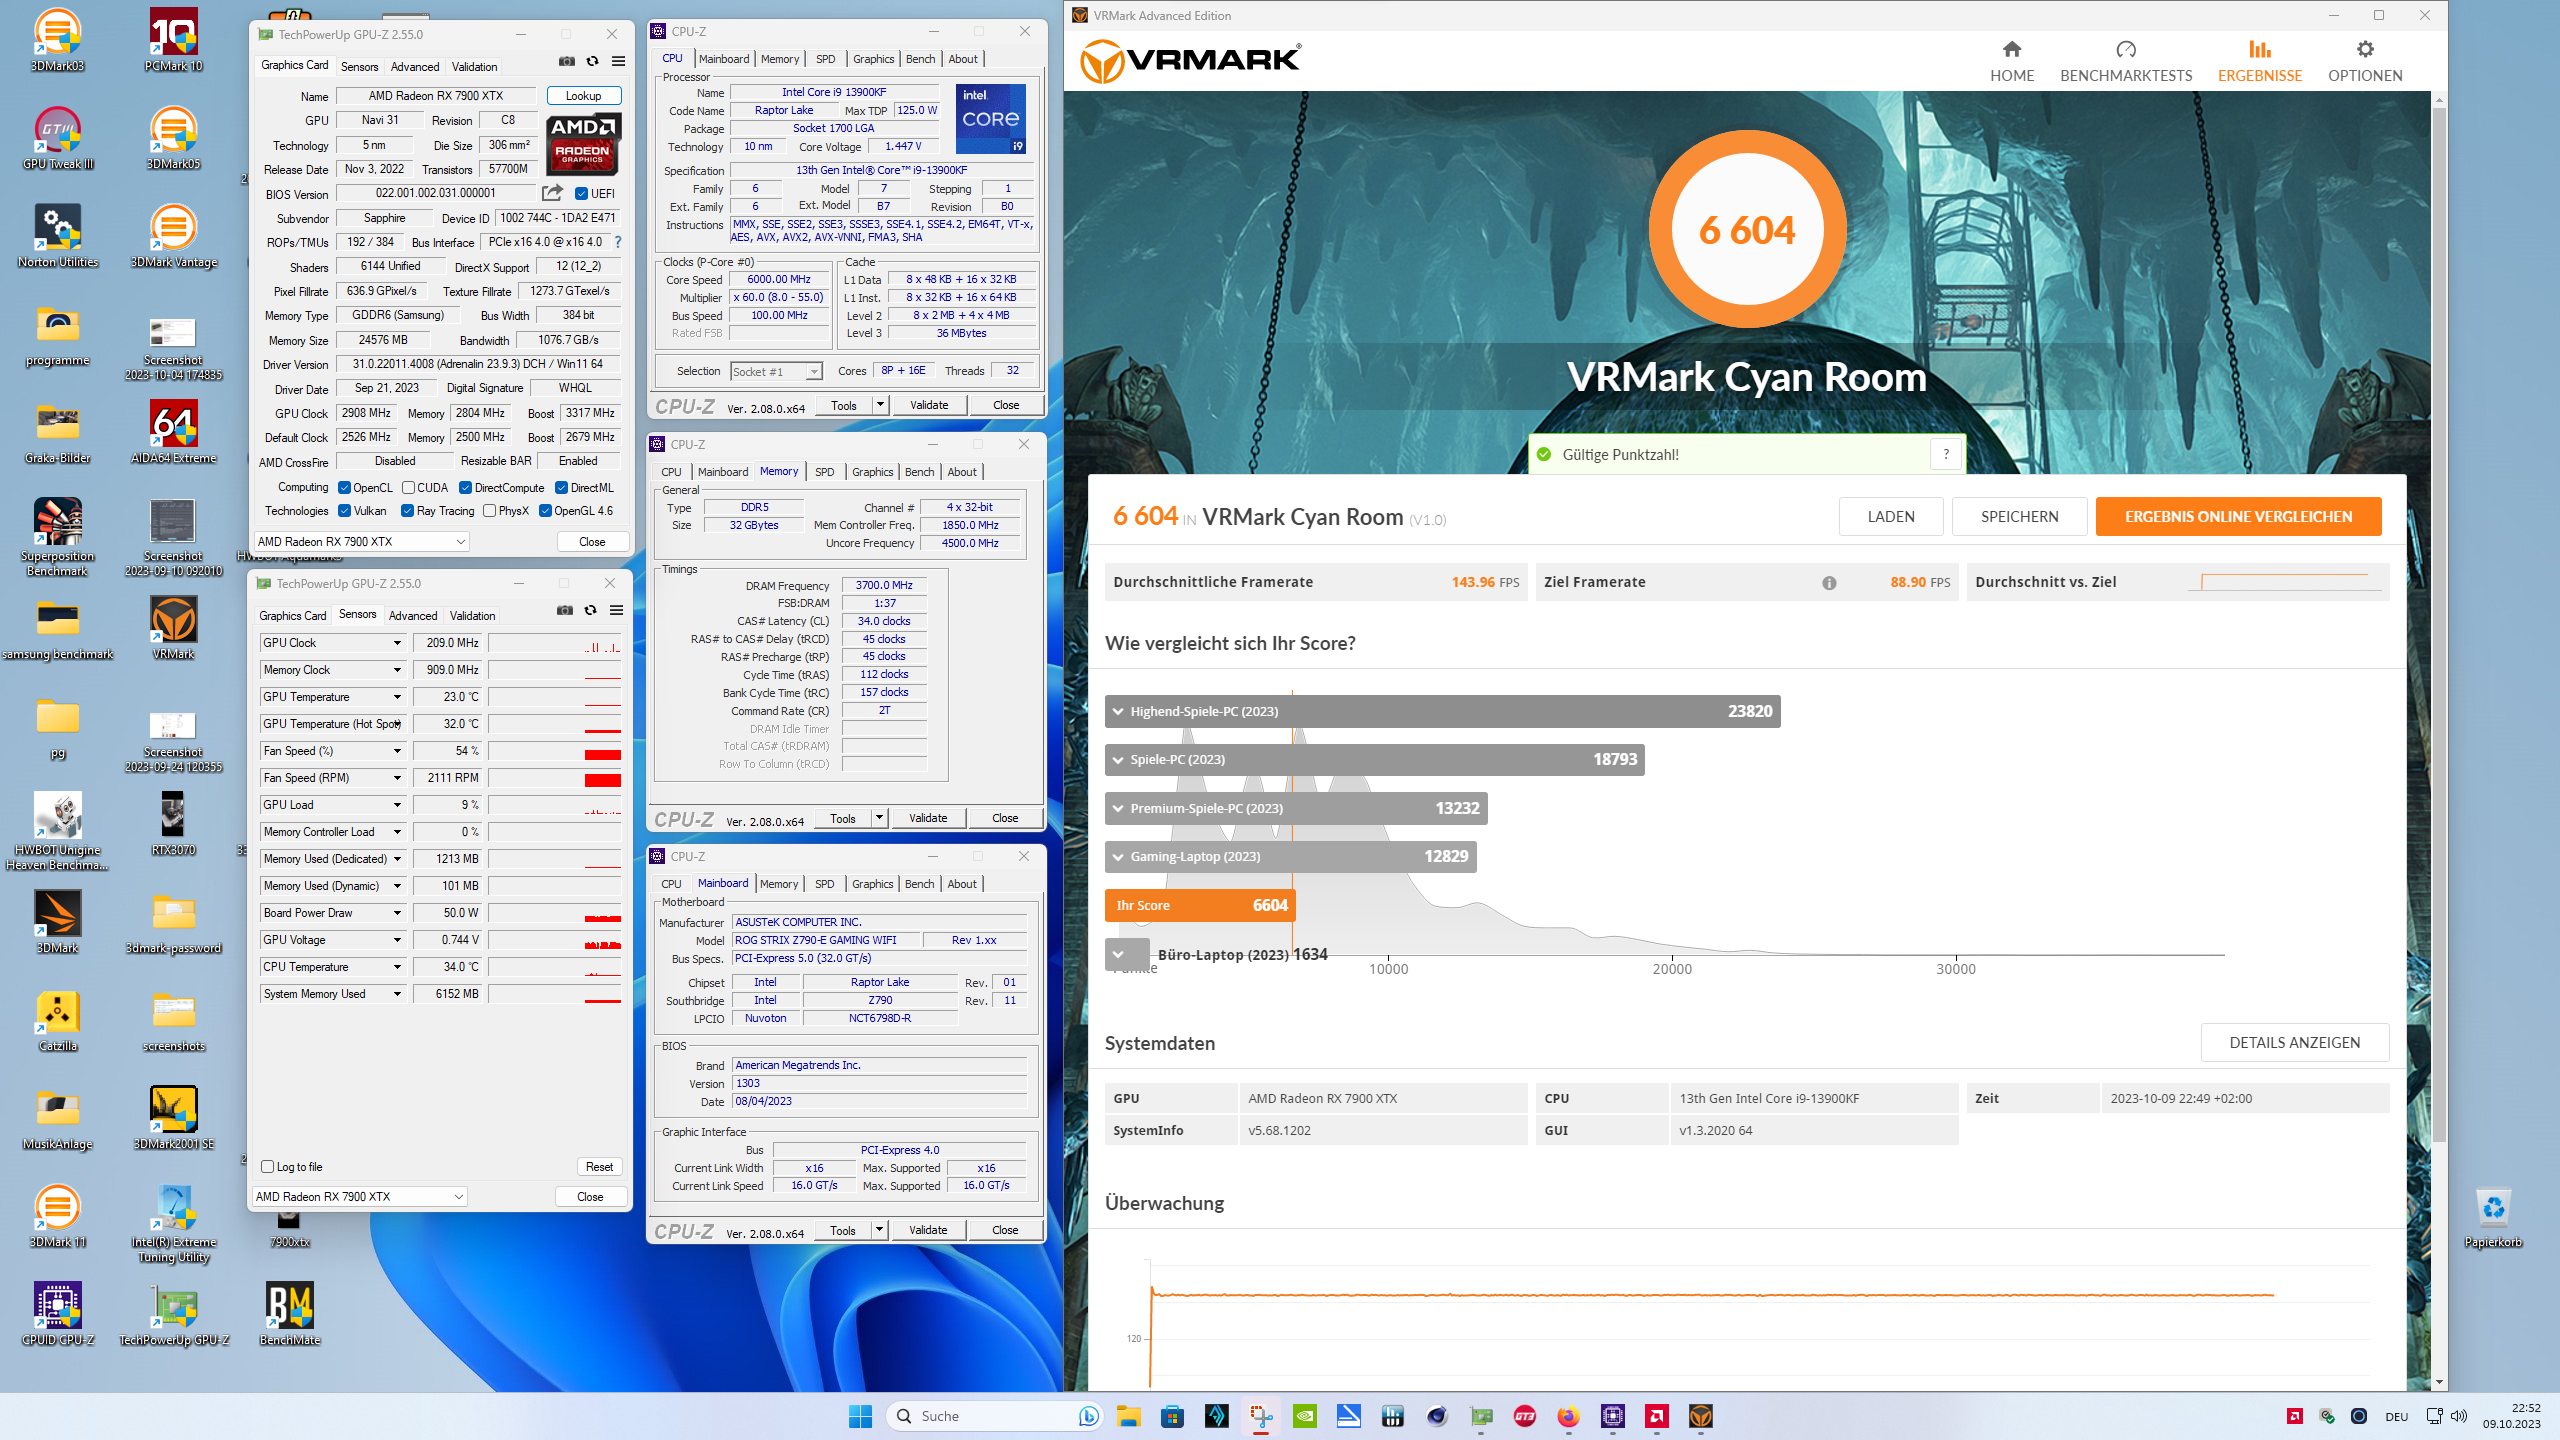Open the Papierkorb recycle bin
This screenshot has width=2560, height=1440.
tap(2493, 1216)
